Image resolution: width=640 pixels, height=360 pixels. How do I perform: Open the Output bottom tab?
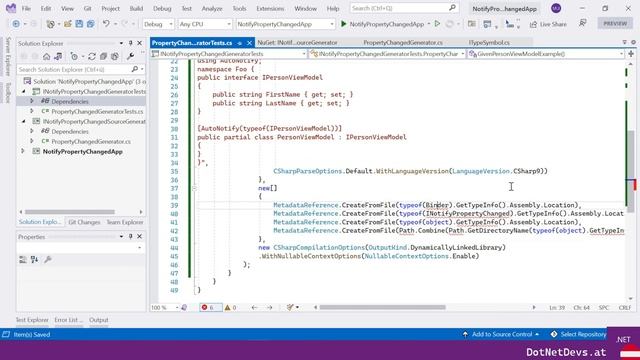99,320
